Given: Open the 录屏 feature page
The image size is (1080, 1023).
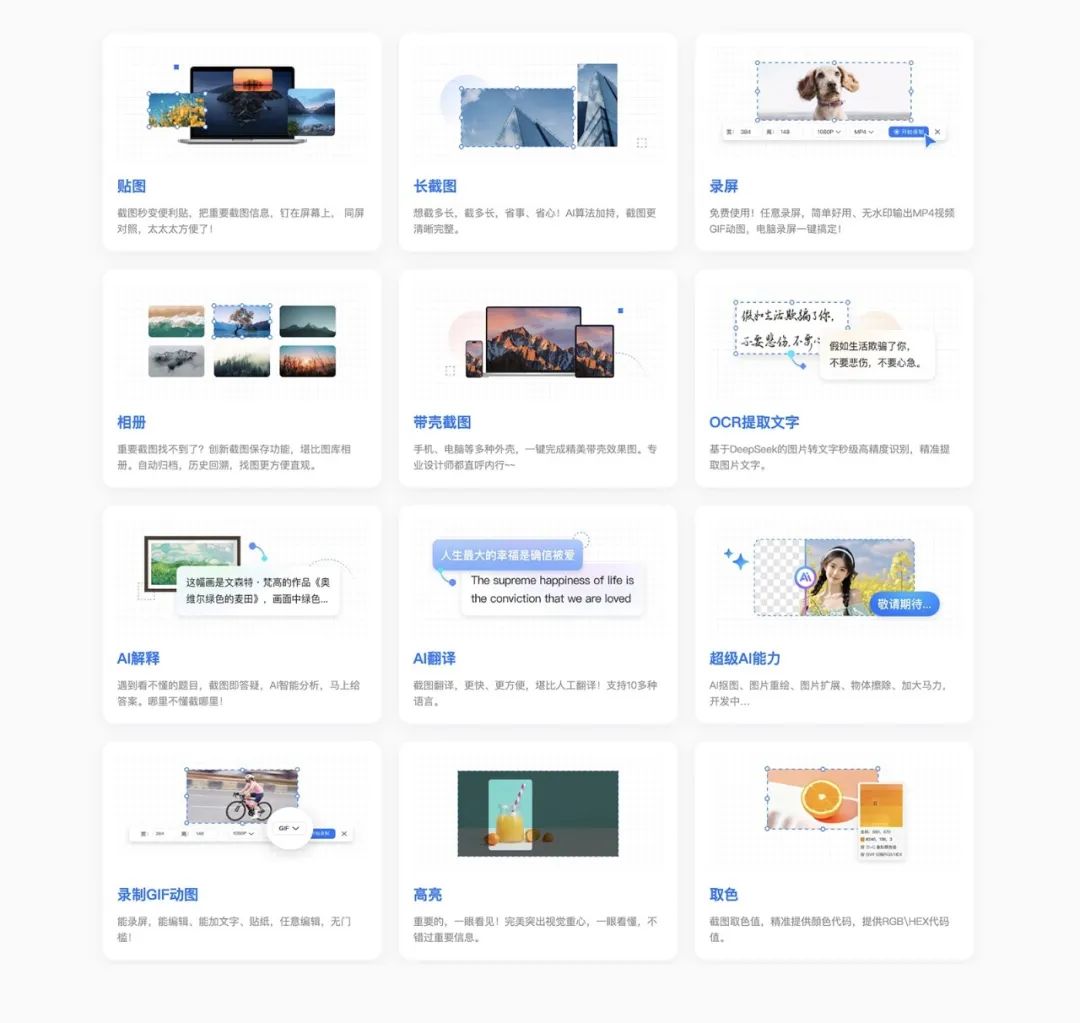Looking at the screenshot, I should click(723, 185).
